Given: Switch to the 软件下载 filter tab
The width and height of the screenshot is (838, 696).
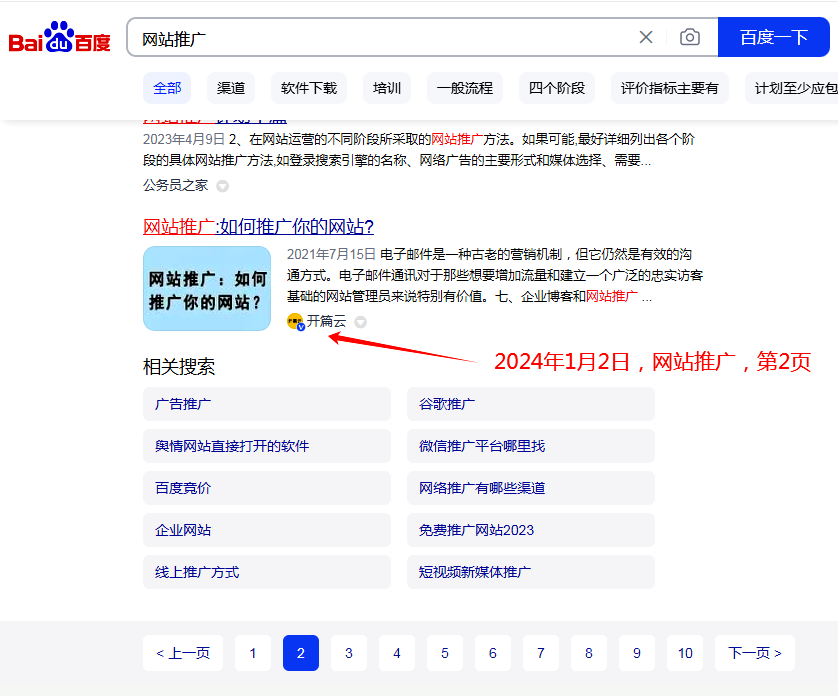Looking at the screenshot, I should [308, 88].
